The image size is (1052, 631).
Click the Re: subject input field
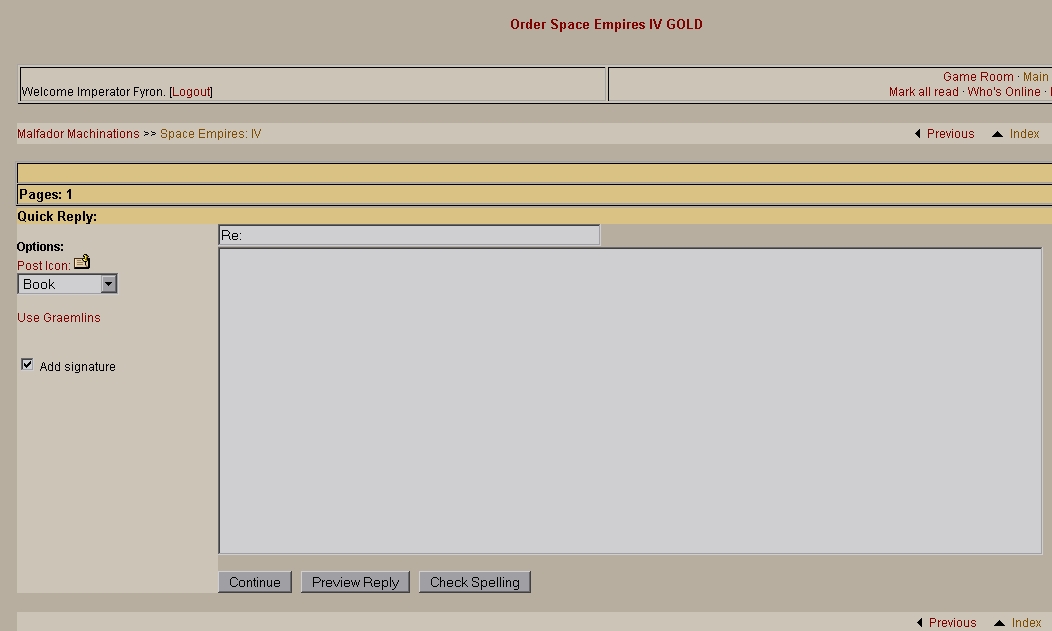tap(409, 235)
